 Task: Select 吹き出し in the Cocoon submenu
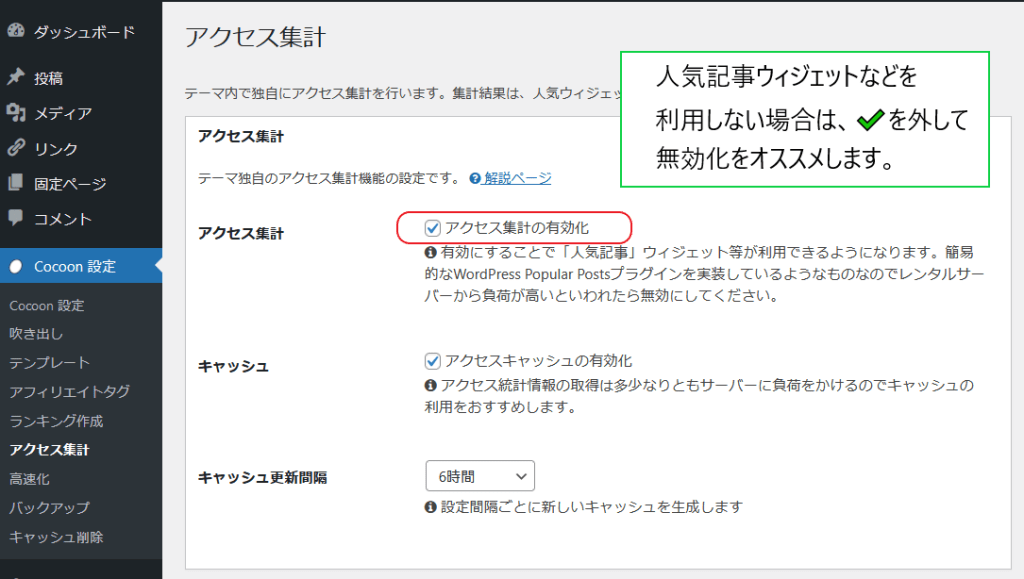click(36, 334)
